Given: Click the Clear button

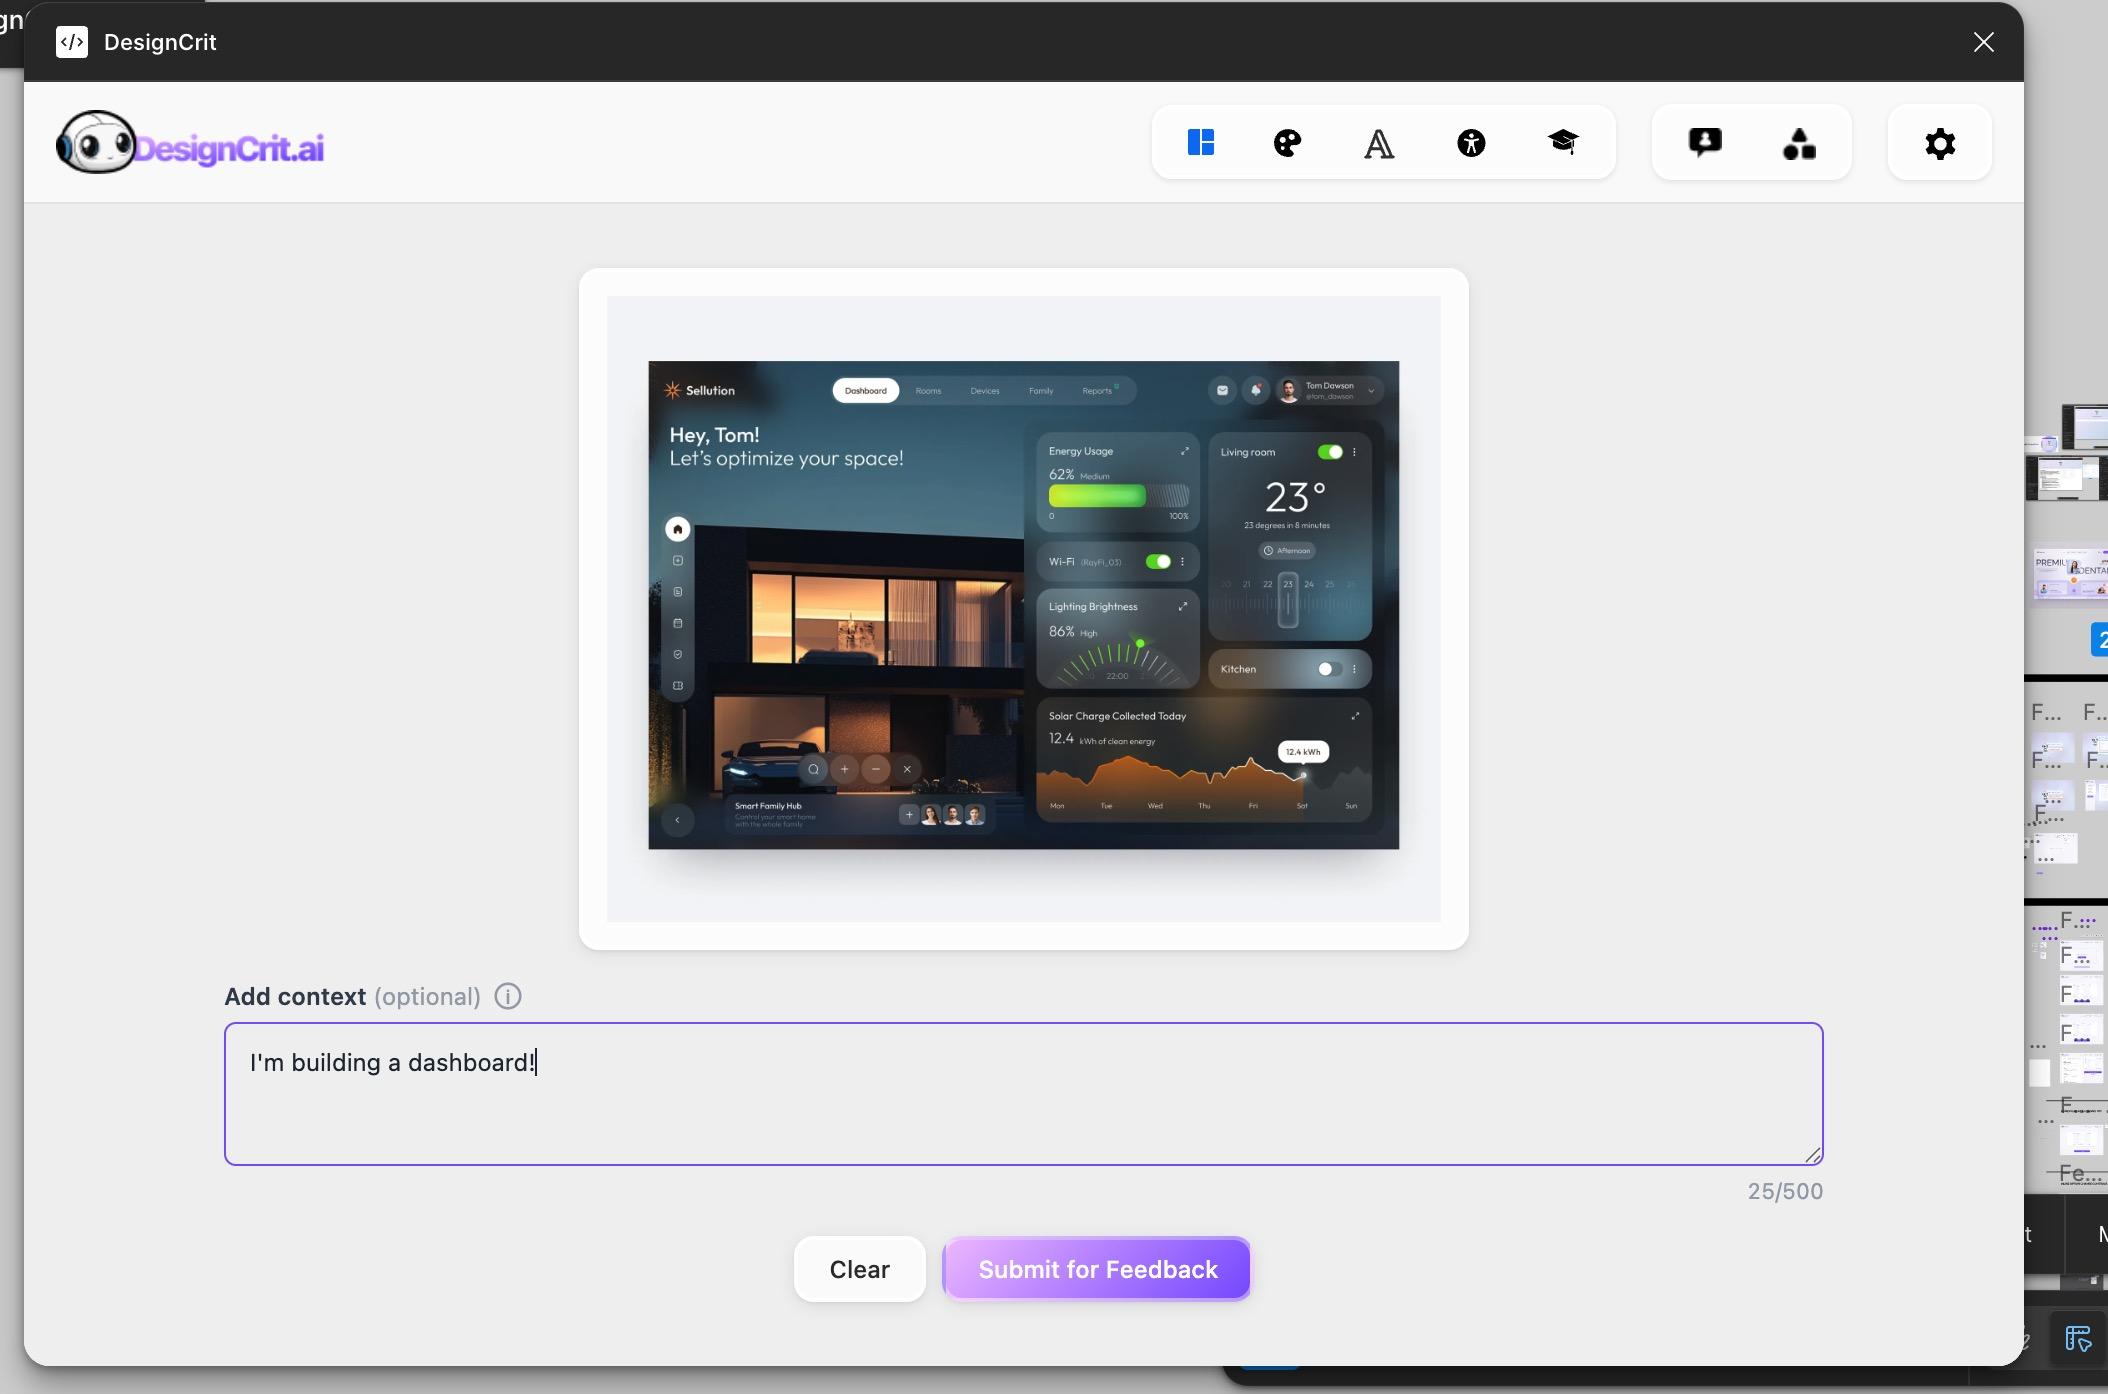Looking at the screenshot, I should [x=858, y=1269].
